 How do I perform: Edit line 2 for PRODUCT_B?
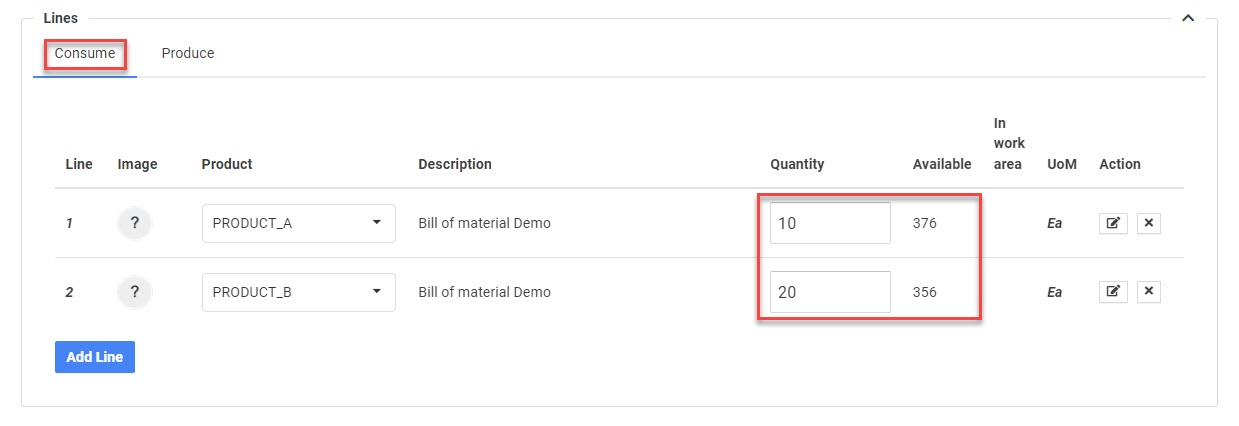click(x=1113, y=292)
